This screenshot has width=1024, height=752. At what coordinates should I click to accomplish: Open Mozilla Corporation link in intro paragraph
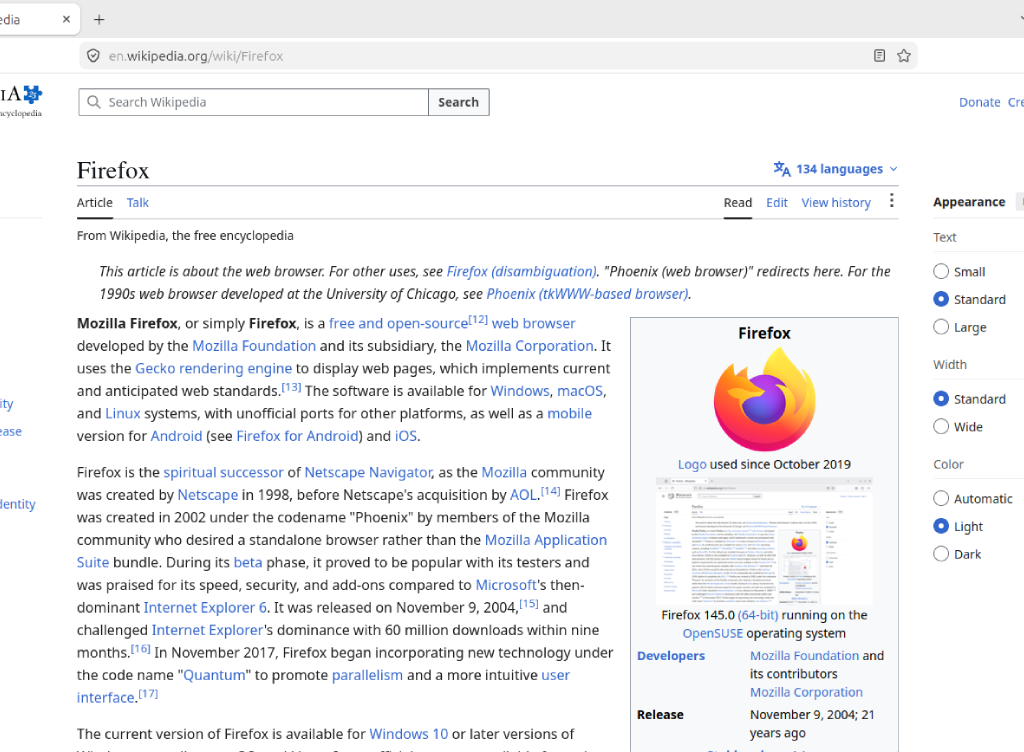(530, 346)
